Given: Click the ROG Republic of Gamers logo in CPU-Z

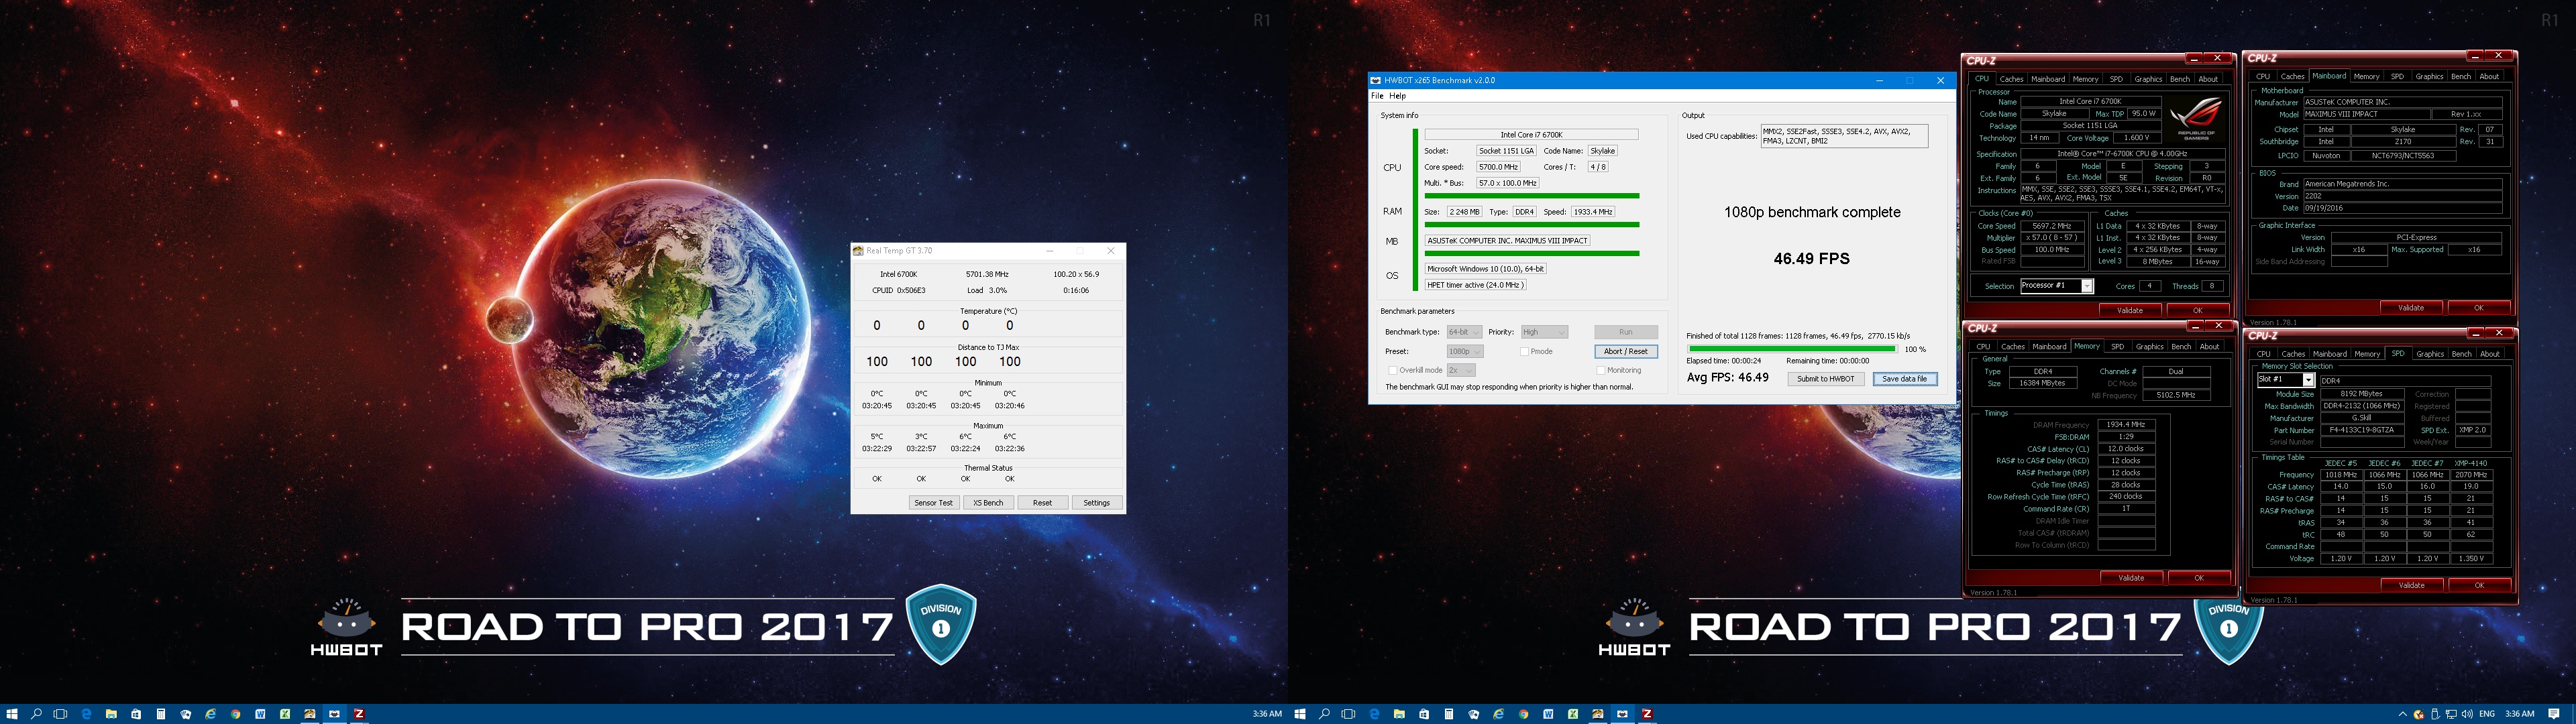Looking at the screenshot, I should (x=2196, y=119).
